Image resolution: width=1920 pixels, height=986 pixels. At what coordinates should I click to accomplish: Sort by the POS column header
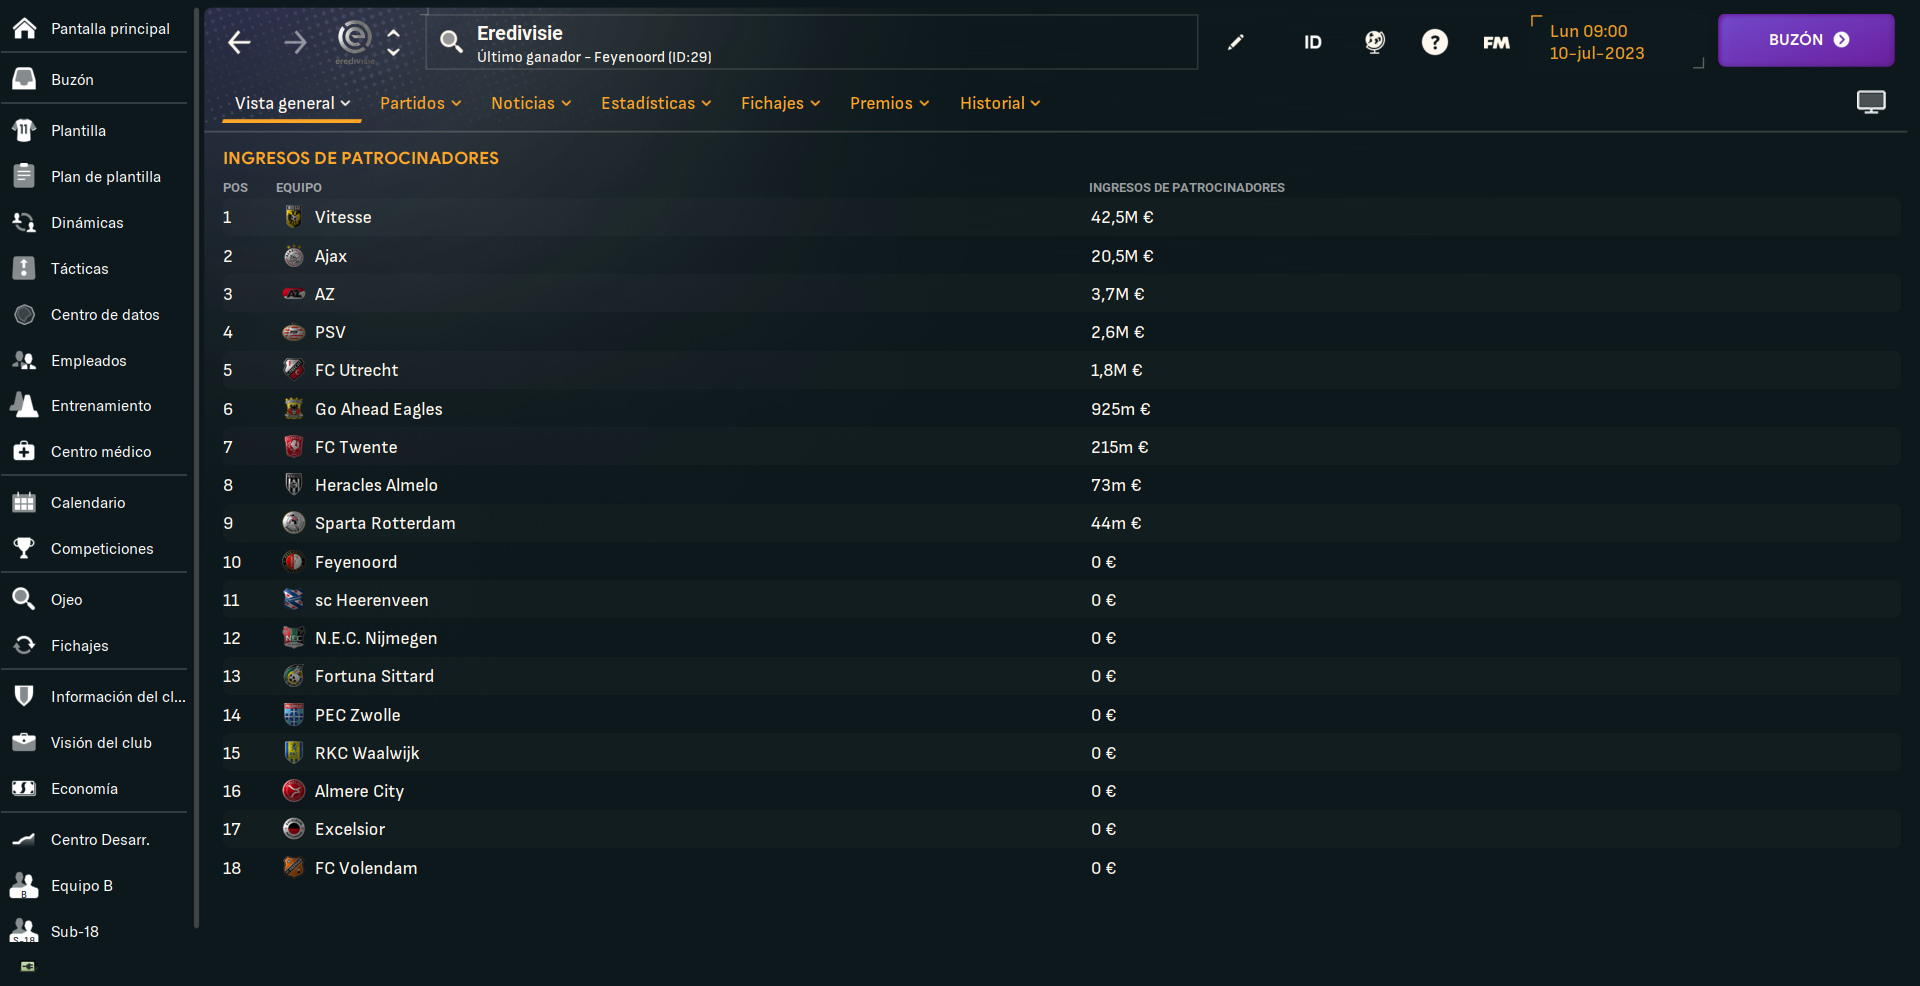[x=235, y=187]
